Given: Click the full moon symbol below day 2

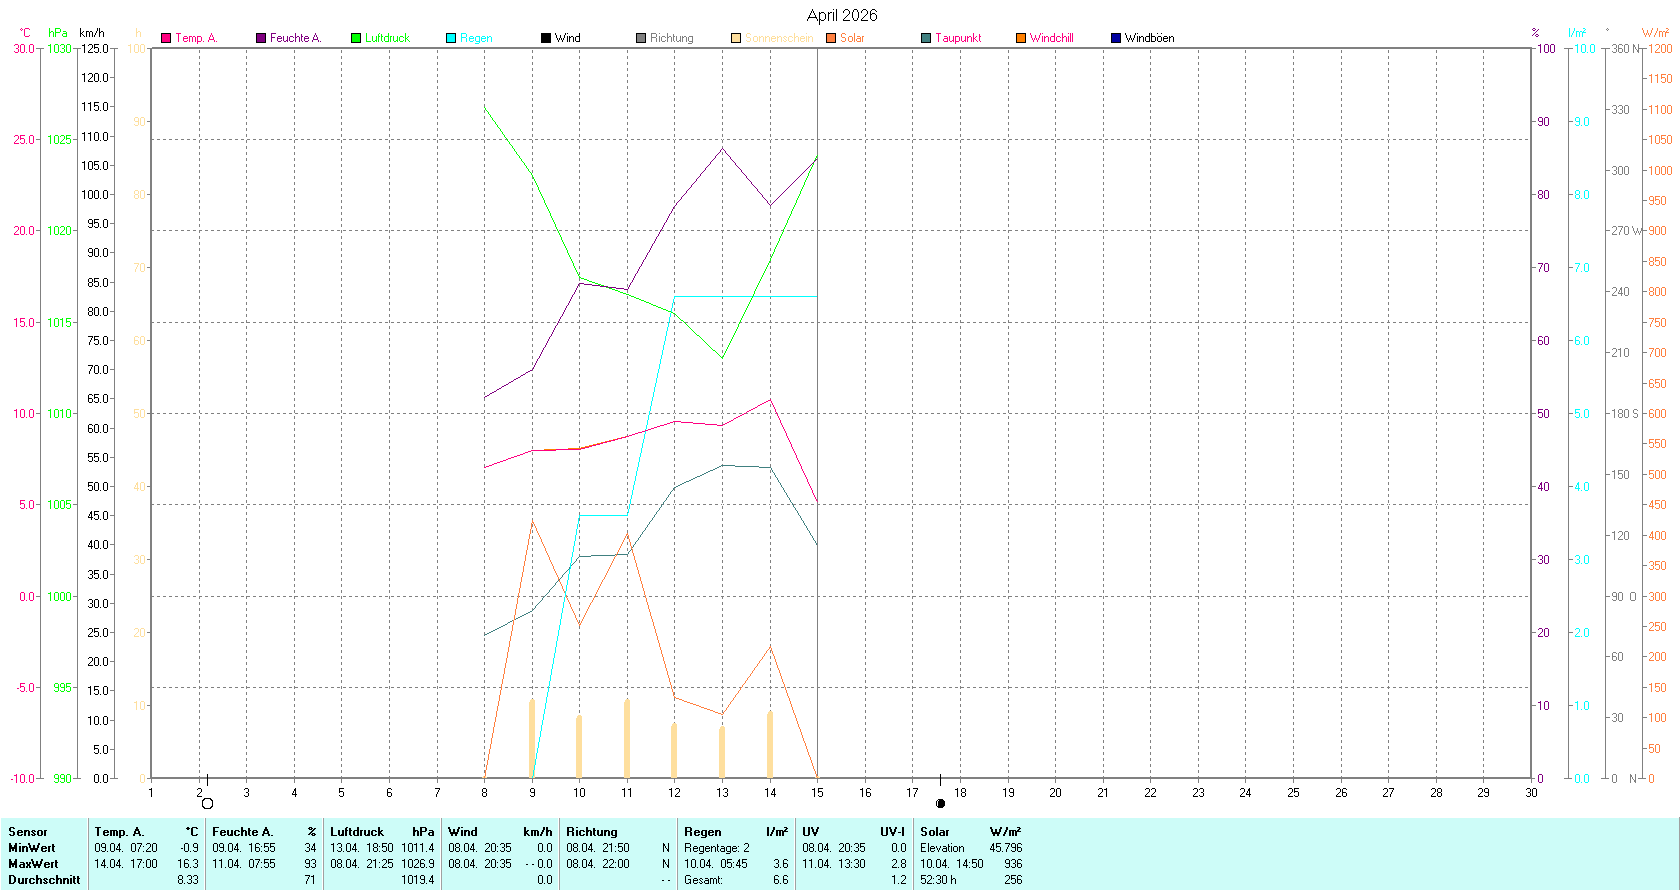Looking at the screenshot, I should click(x=207, y=803).
